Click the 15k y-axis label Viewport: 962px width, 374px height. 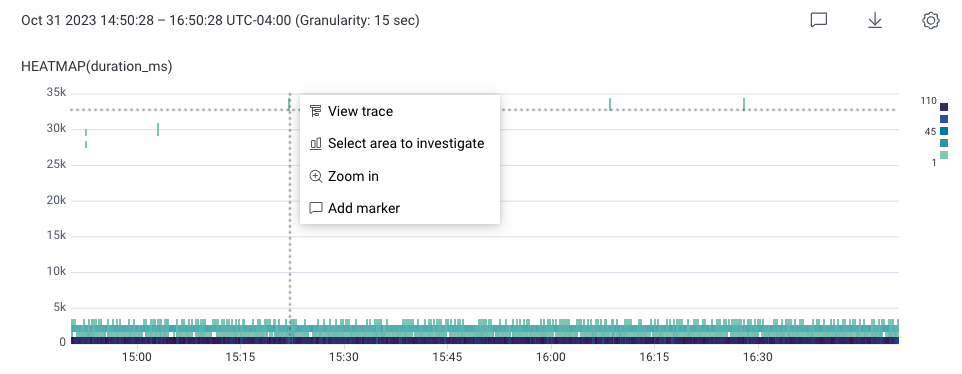[56, 235]
